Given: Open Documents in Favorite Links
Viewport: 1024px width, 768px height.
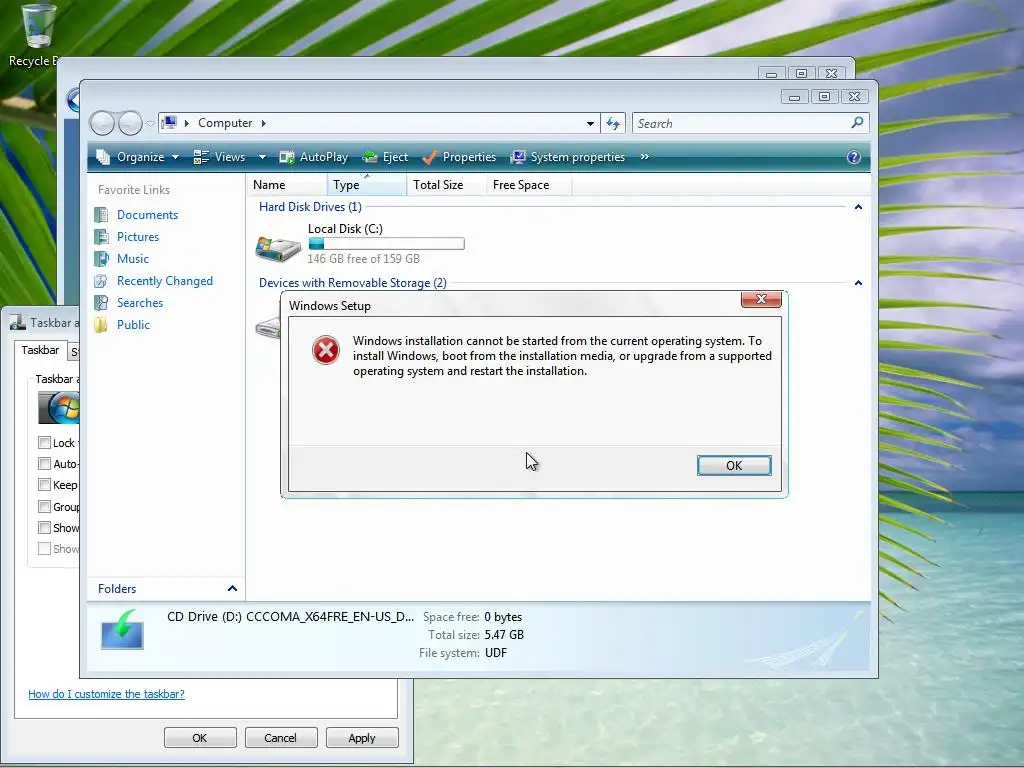Looking at the screenshot, I should (148, 215).
